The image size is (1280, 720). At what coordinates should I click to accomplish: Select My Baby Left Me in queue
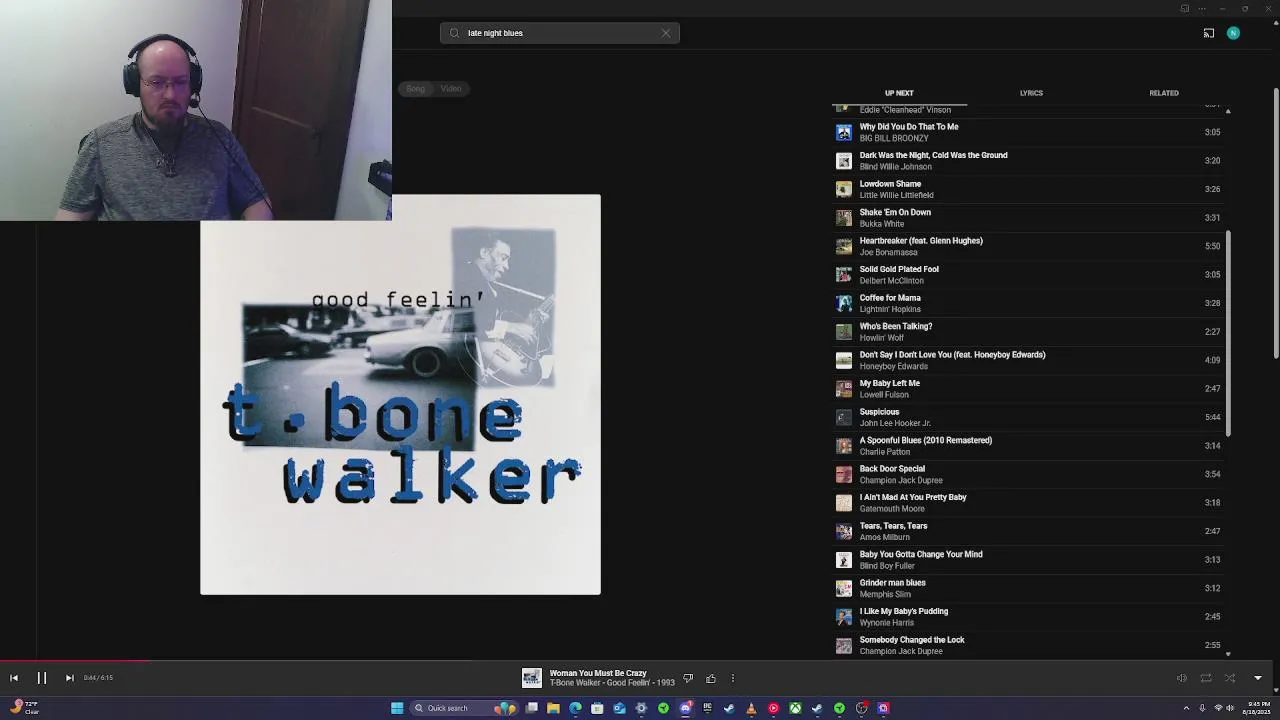[x=1028, y=389]
